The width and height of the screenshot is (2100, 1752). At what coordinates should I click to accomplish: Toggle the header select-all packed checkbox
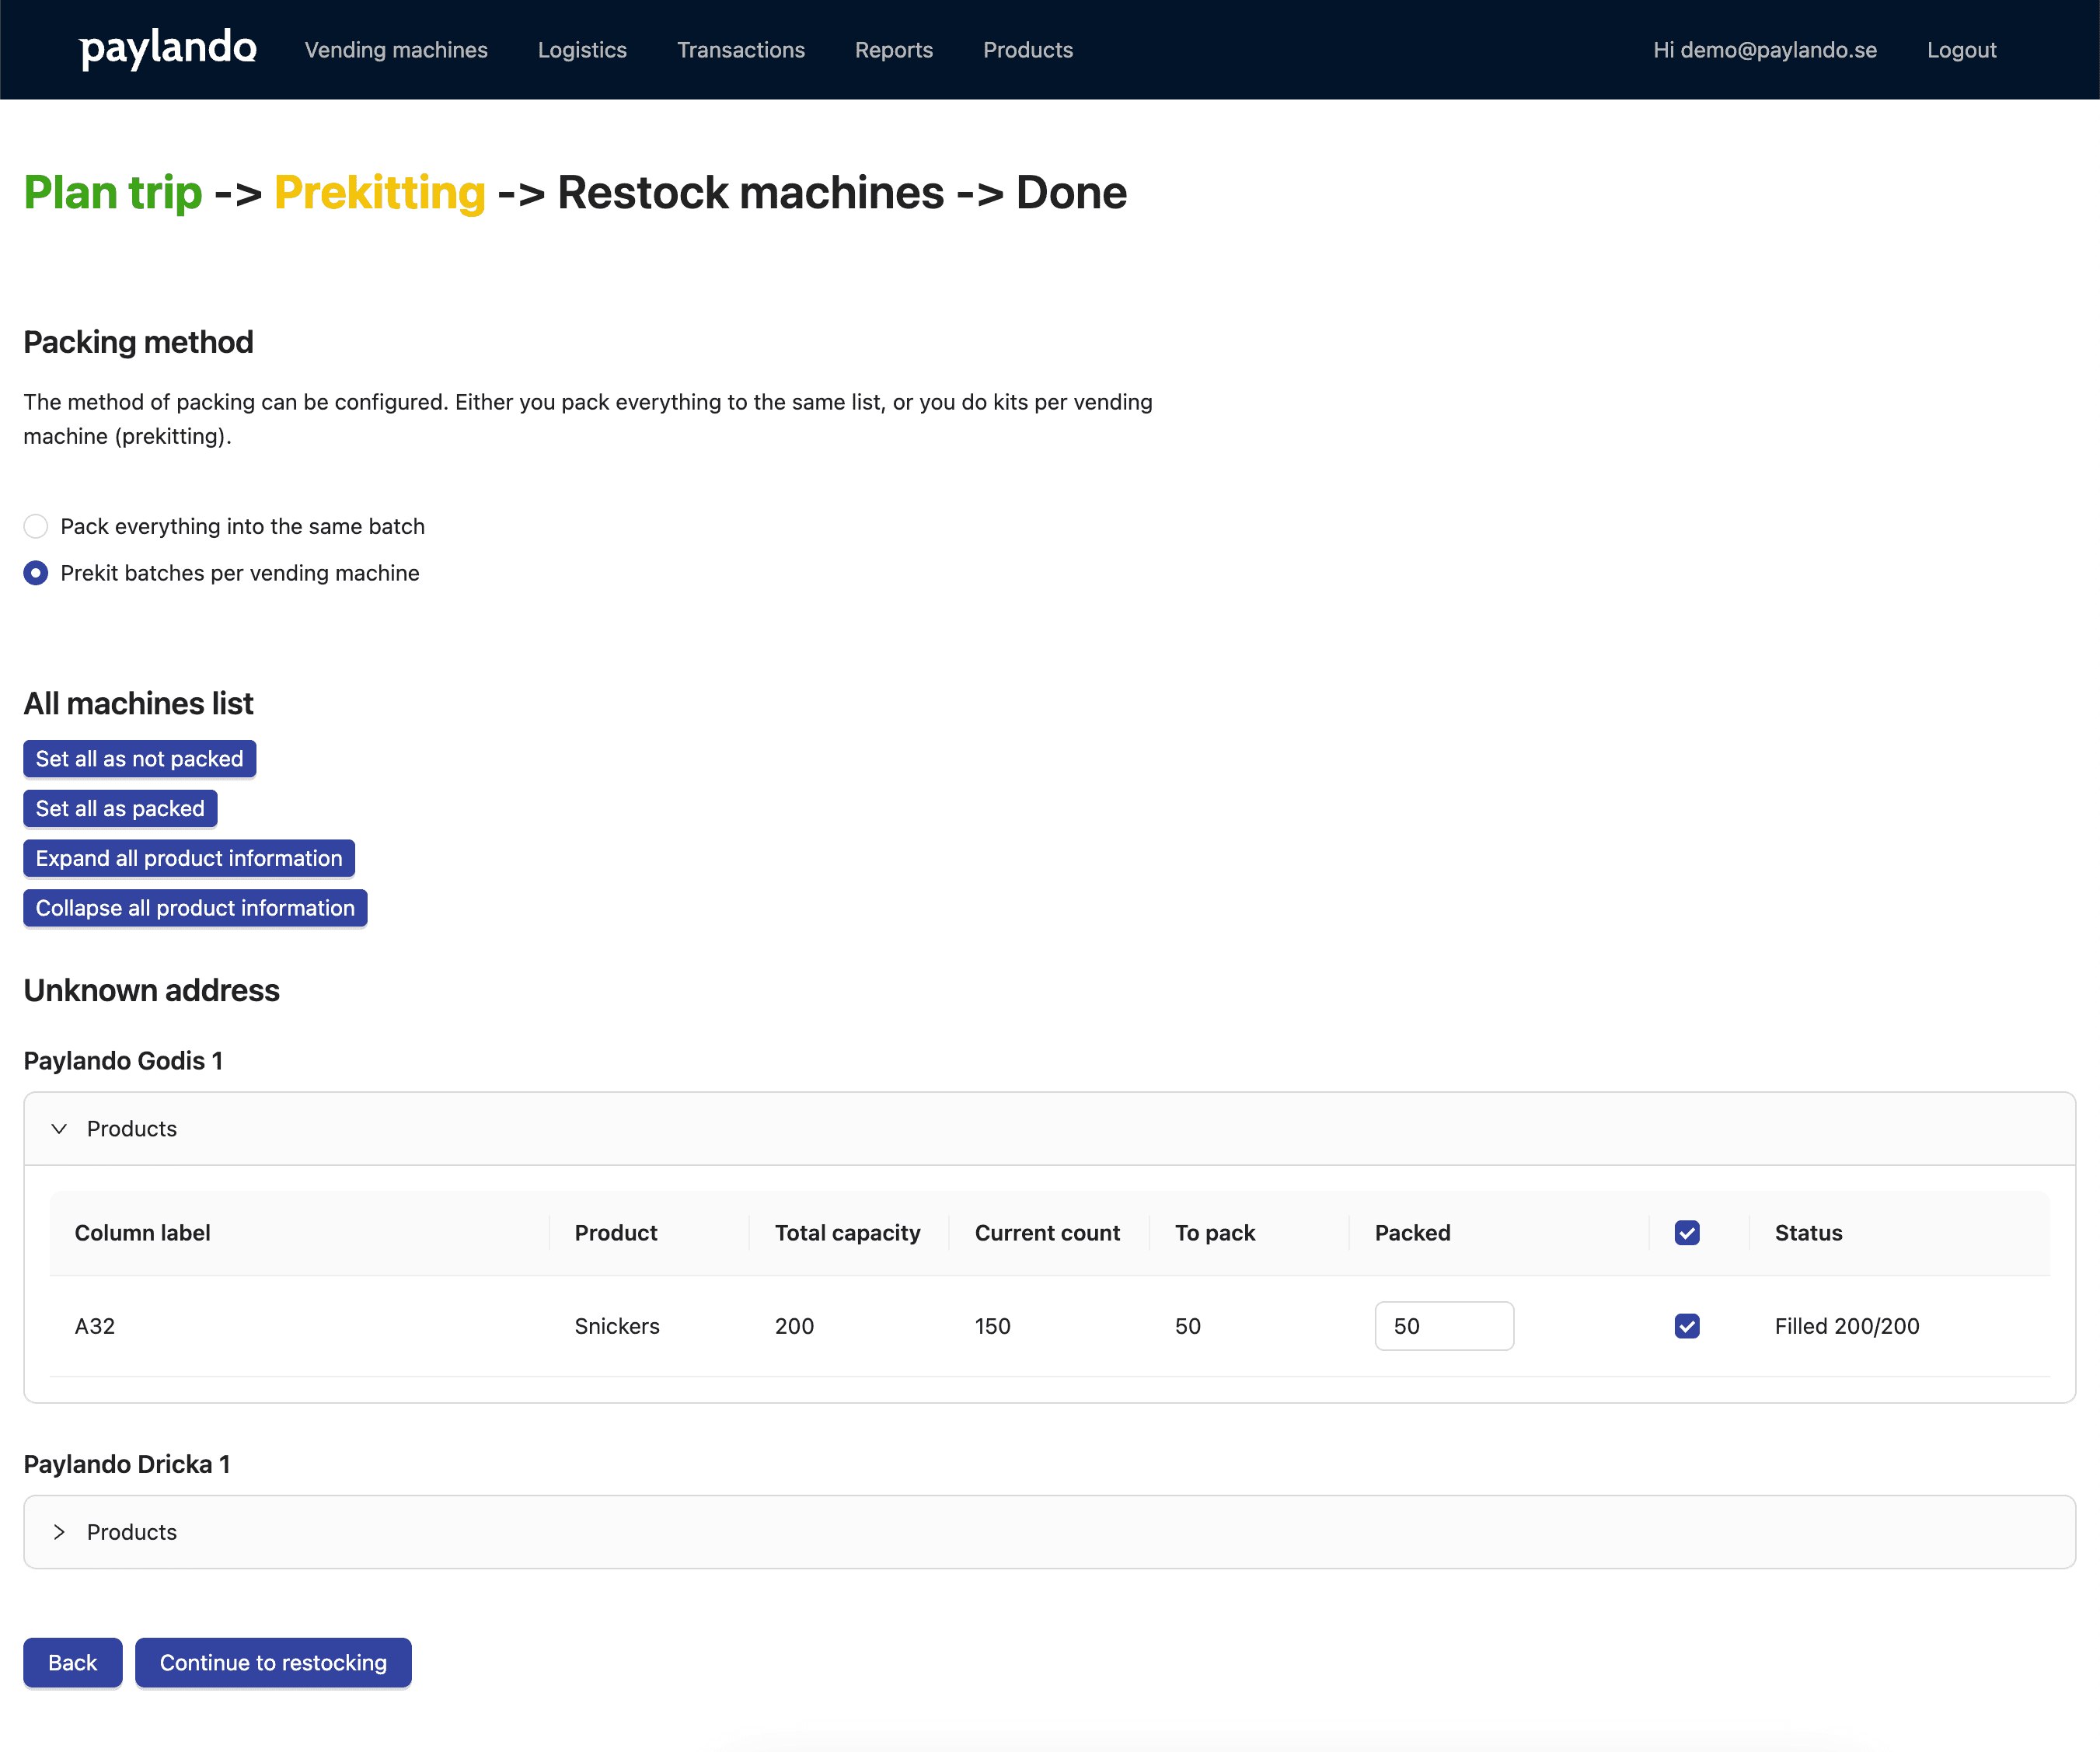[x=1687, y=1233]
